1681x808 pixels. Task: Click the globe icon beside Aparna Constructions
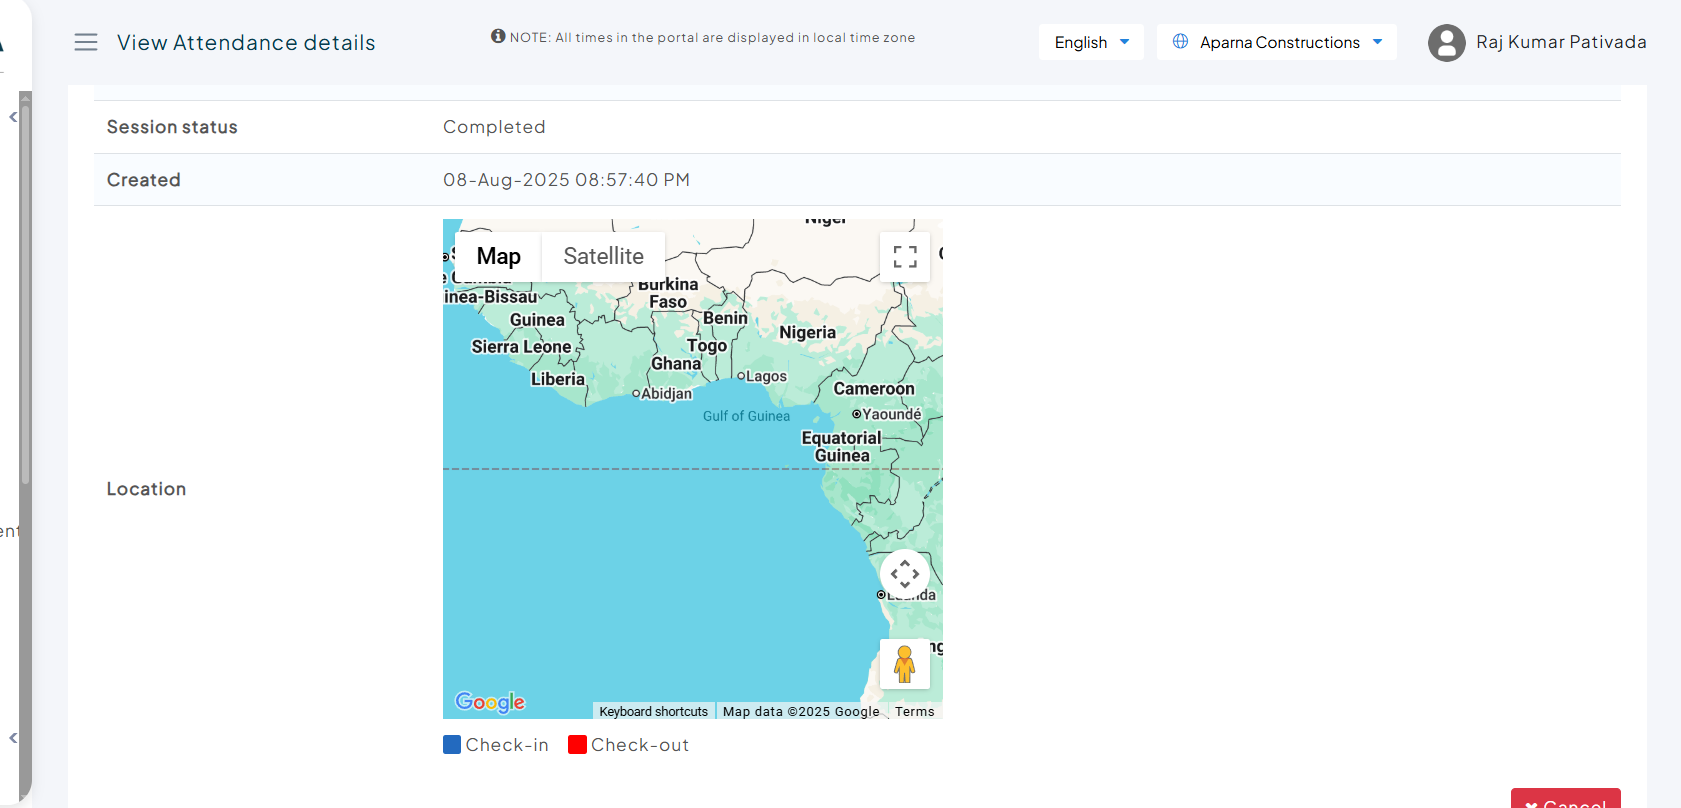(1180, 42)
